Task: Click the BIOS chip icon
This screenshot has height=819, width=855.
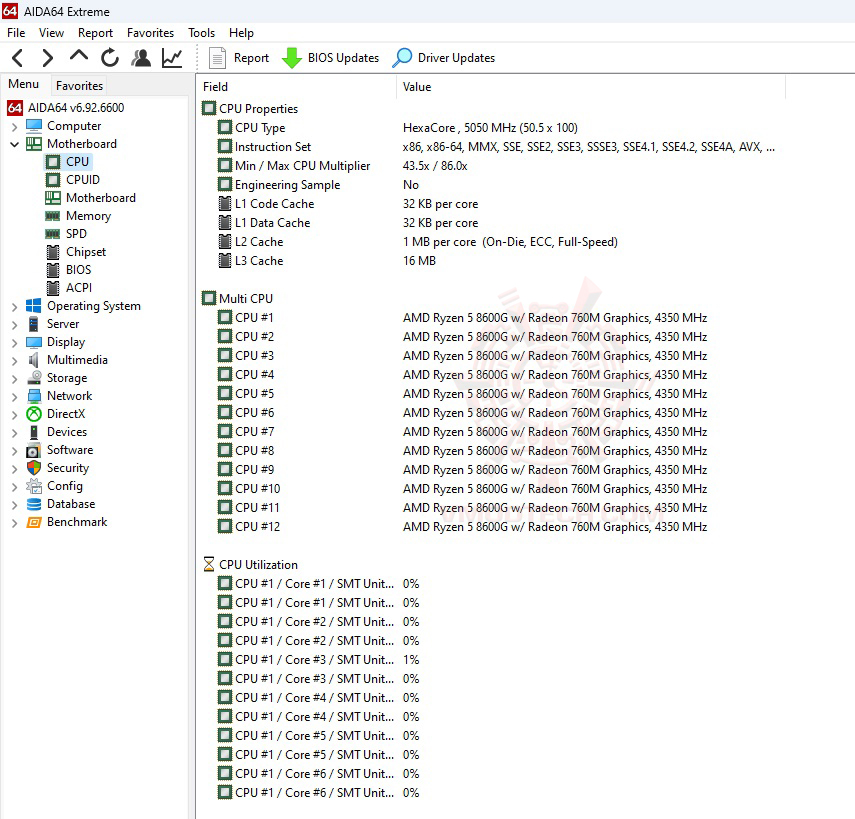Action: click(x=53, y=270)
